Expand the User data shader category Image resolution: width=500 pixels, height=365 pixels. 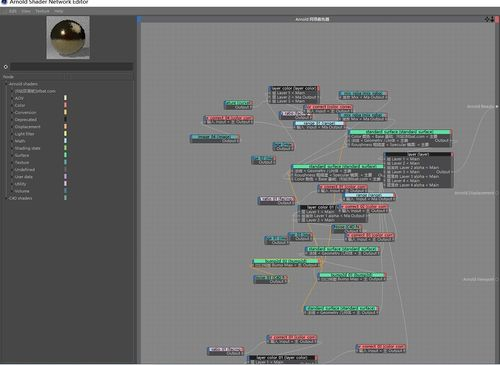click(12, 177)
